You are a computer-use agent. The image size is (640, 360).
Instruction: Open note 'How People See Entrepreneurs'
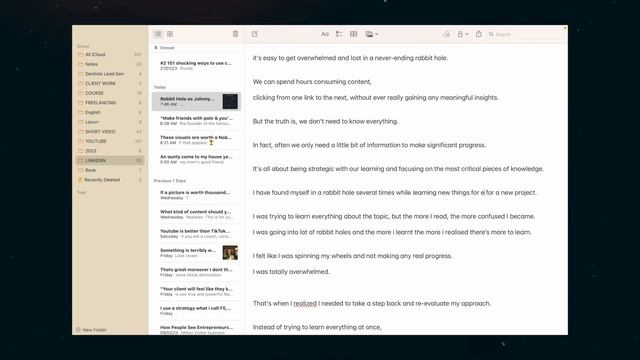tap(196, 329)
